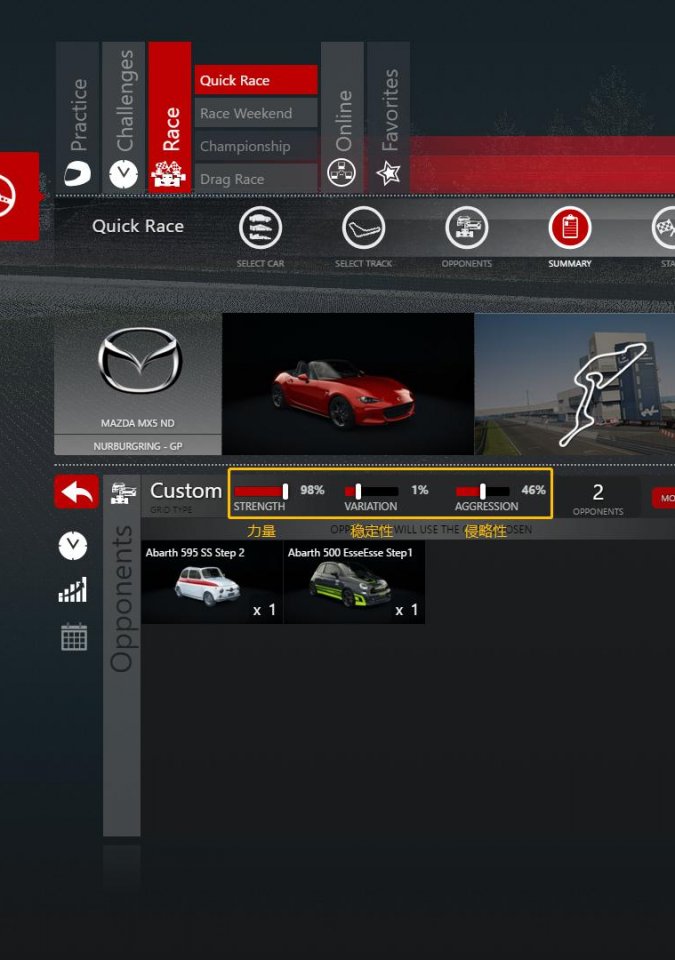Screen dimensions: 675x960
Task: Click the Challenges stopwatch icon
Action: tap(124, 174)
